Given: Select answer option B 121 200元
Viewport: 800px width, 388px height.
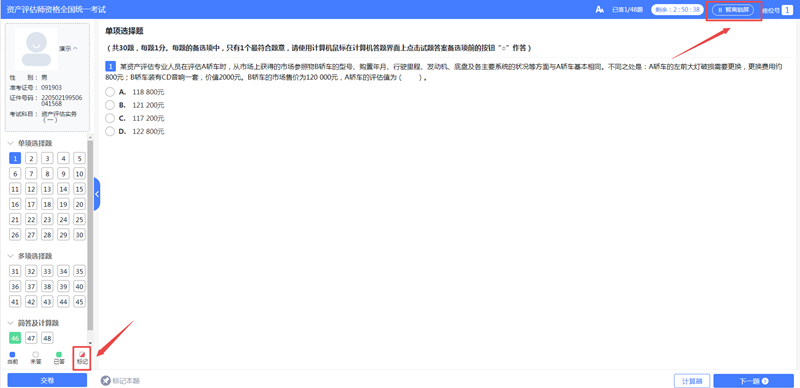Looking at the screenshot, I should [110, 105].
